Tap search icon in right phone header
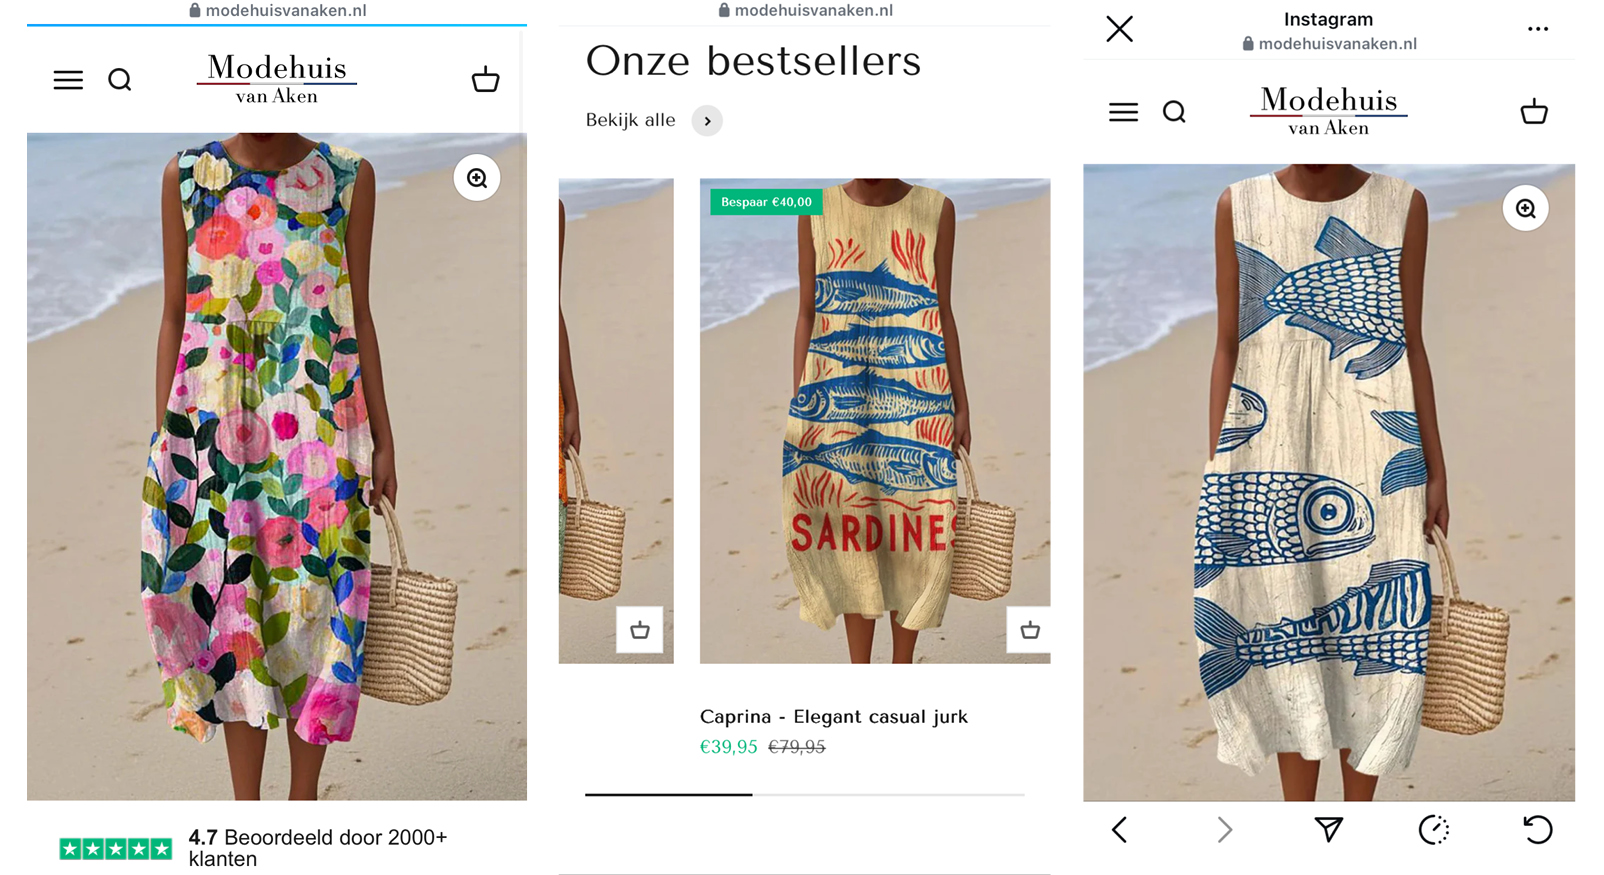 (1174, 112)
